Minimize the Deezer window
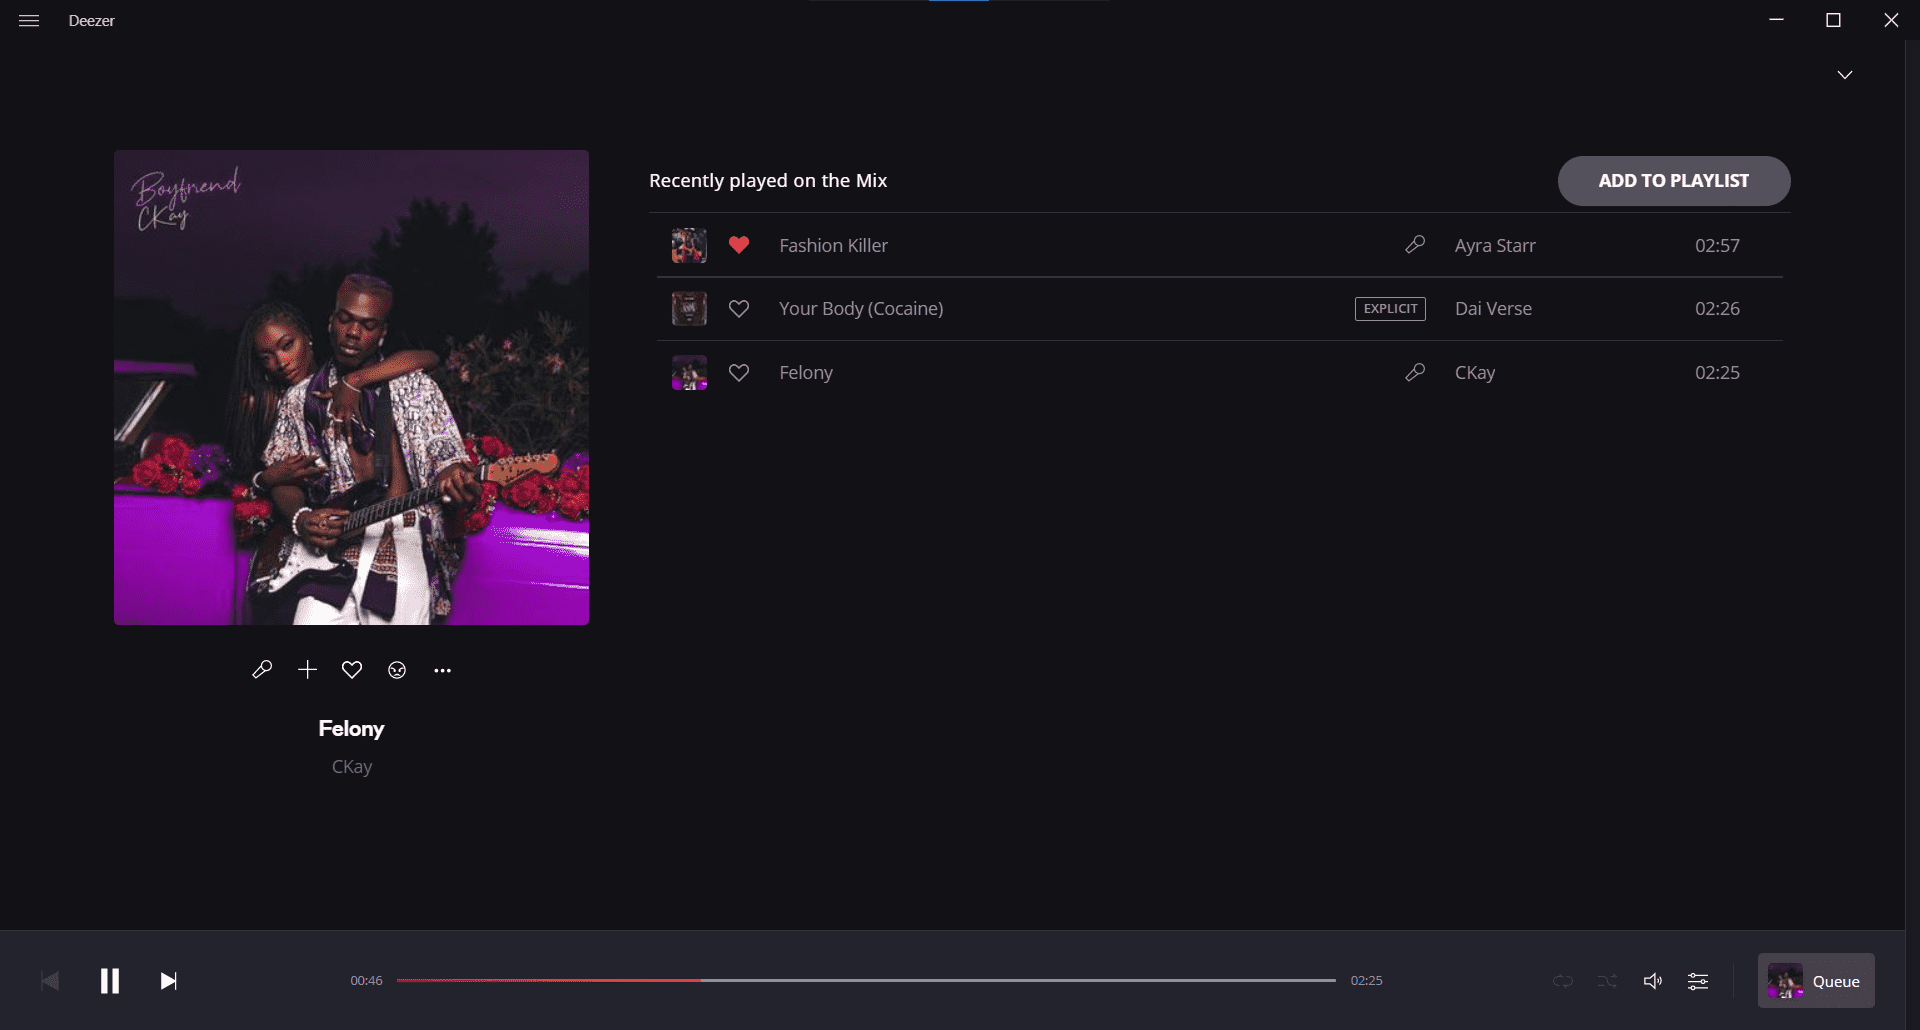The image size is (1920, 1030). tap(1776, 20)
